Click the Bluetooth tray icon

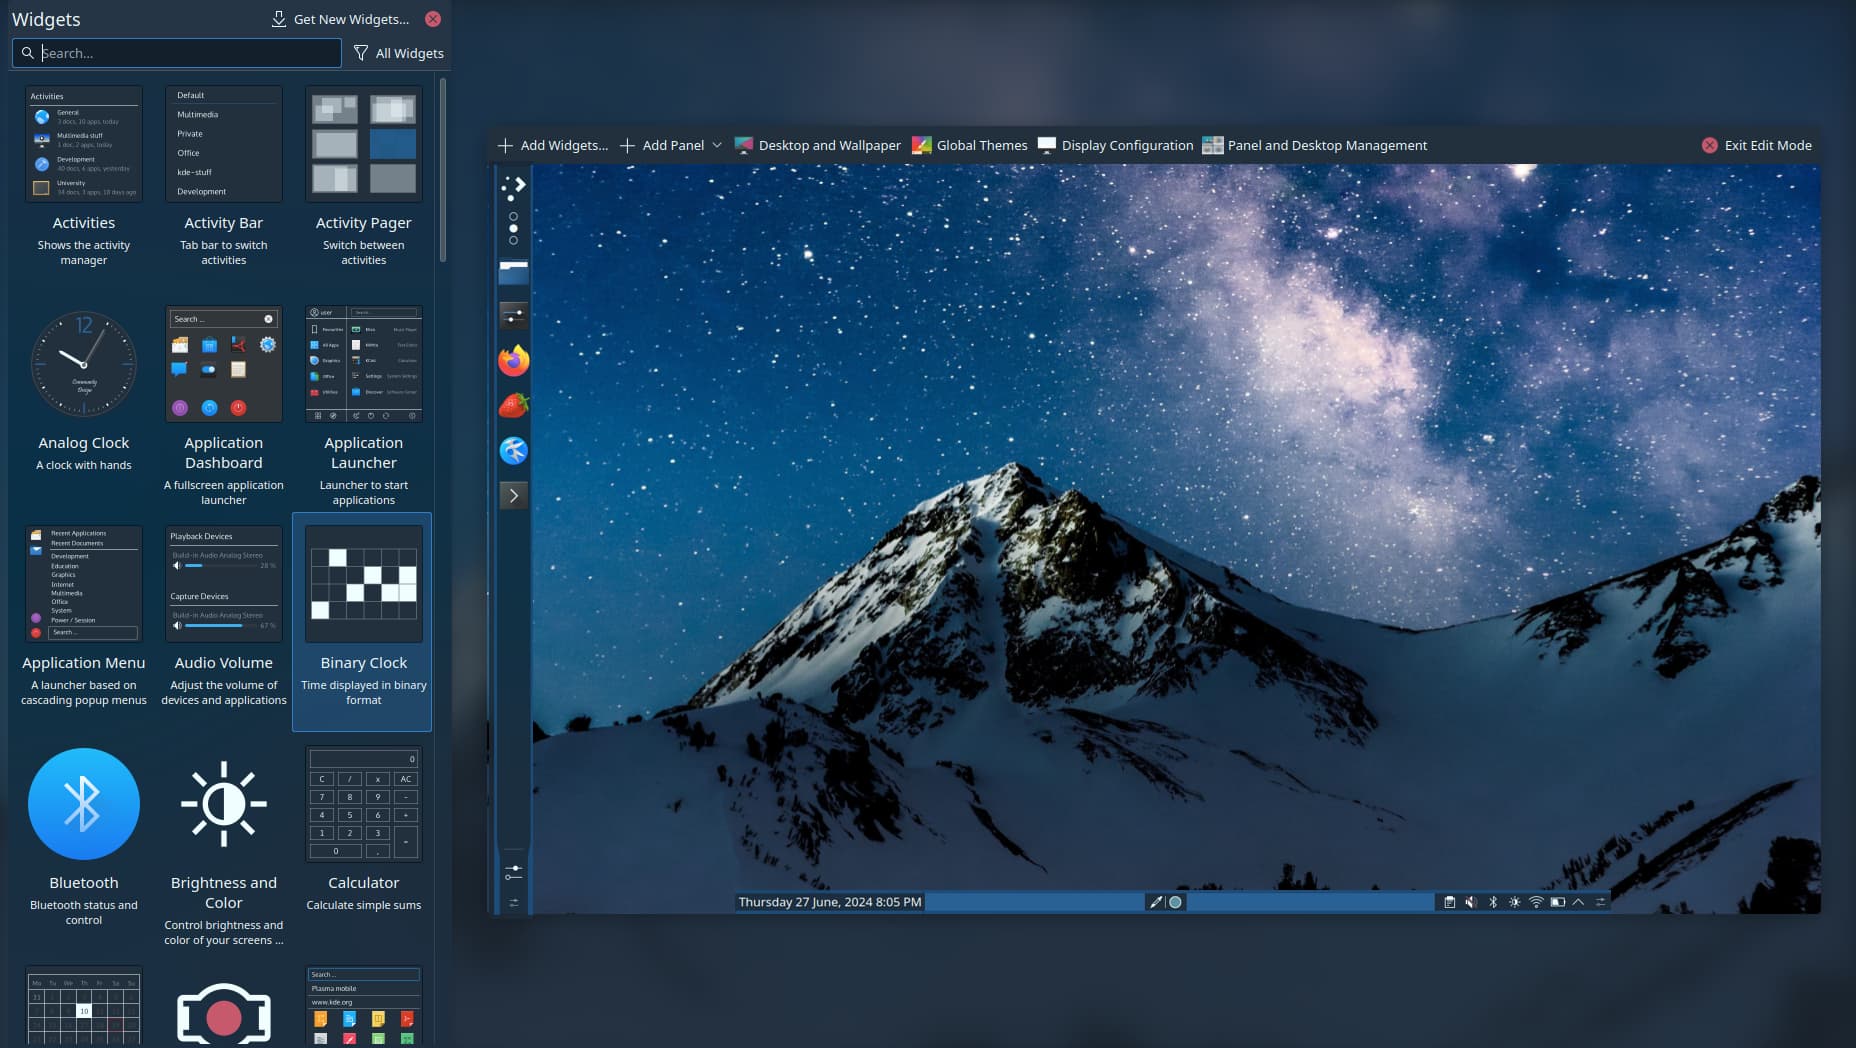(1493, 902)
